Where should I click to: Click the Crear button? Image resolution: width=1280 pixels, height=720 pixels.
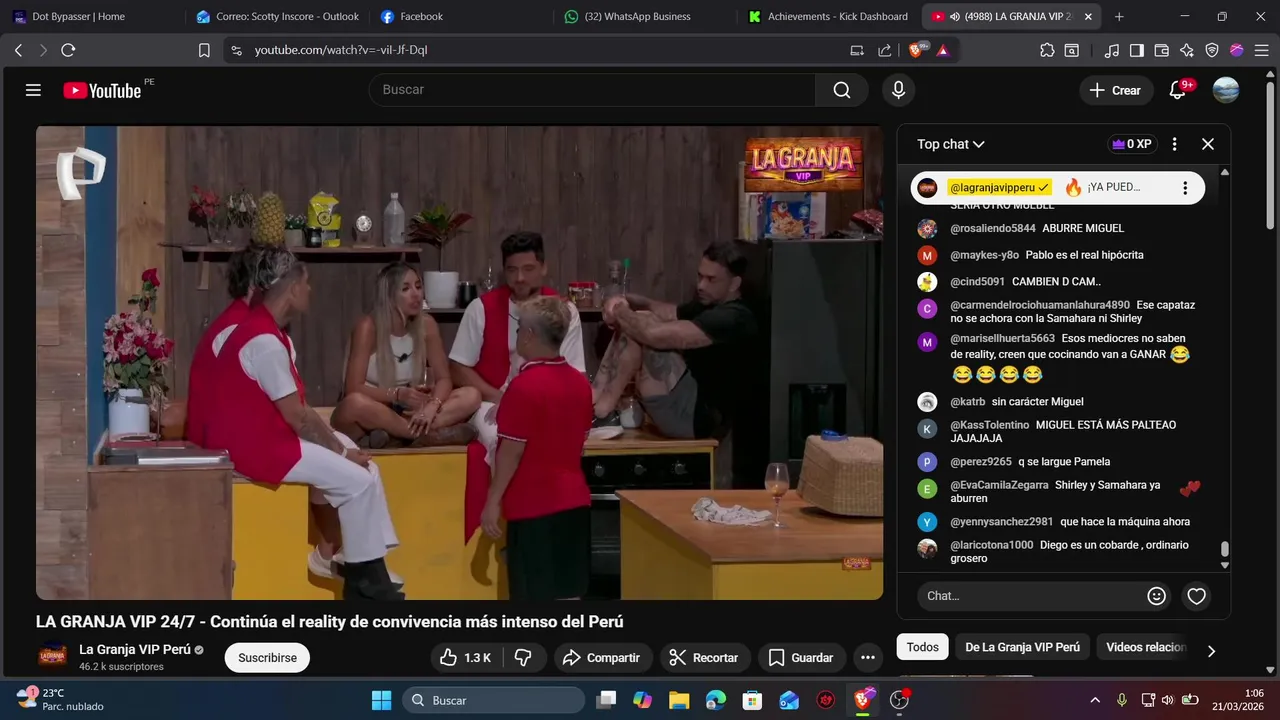tap(1116, 90)
